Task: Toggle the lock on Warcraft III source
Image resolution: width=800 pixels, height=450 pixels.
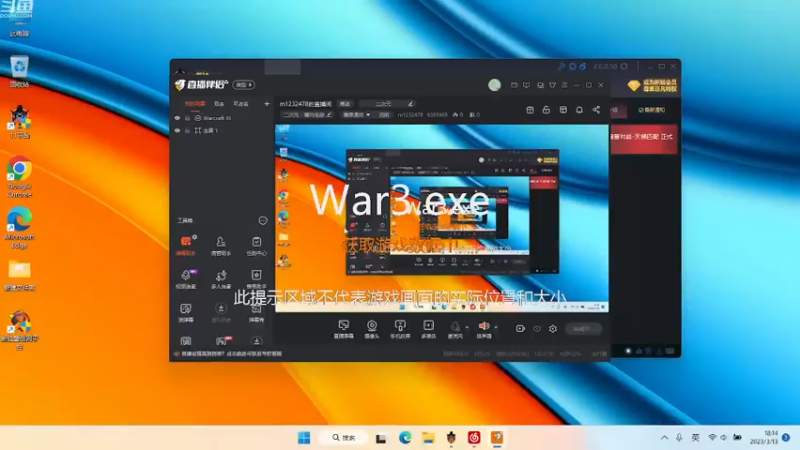Action: 187,118
